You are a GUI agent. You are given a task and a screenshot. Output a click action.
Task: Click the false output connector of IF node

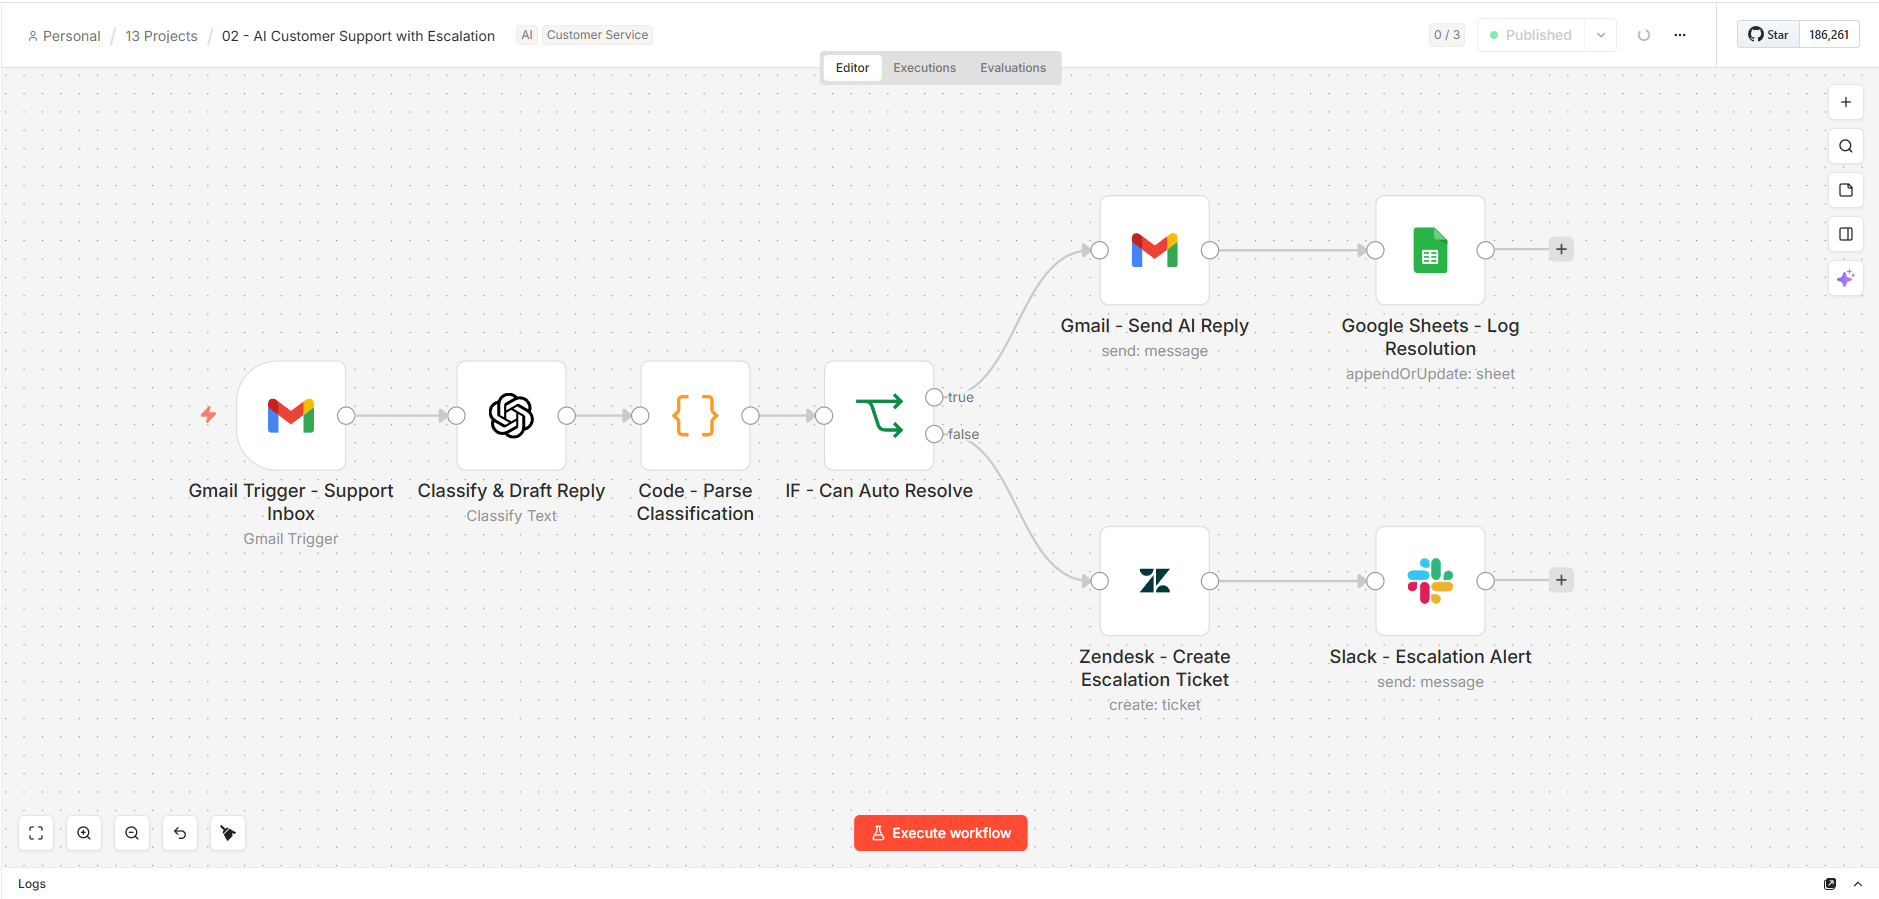[934, 434]
